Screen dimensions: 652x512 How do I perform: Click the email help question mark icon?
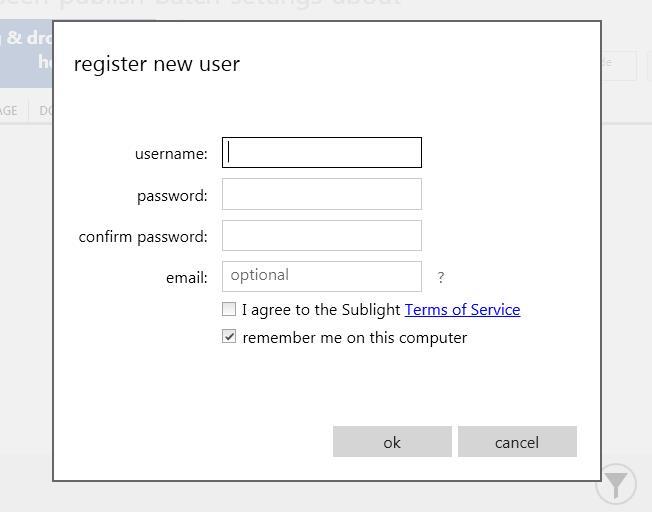[x=441, y=277]
